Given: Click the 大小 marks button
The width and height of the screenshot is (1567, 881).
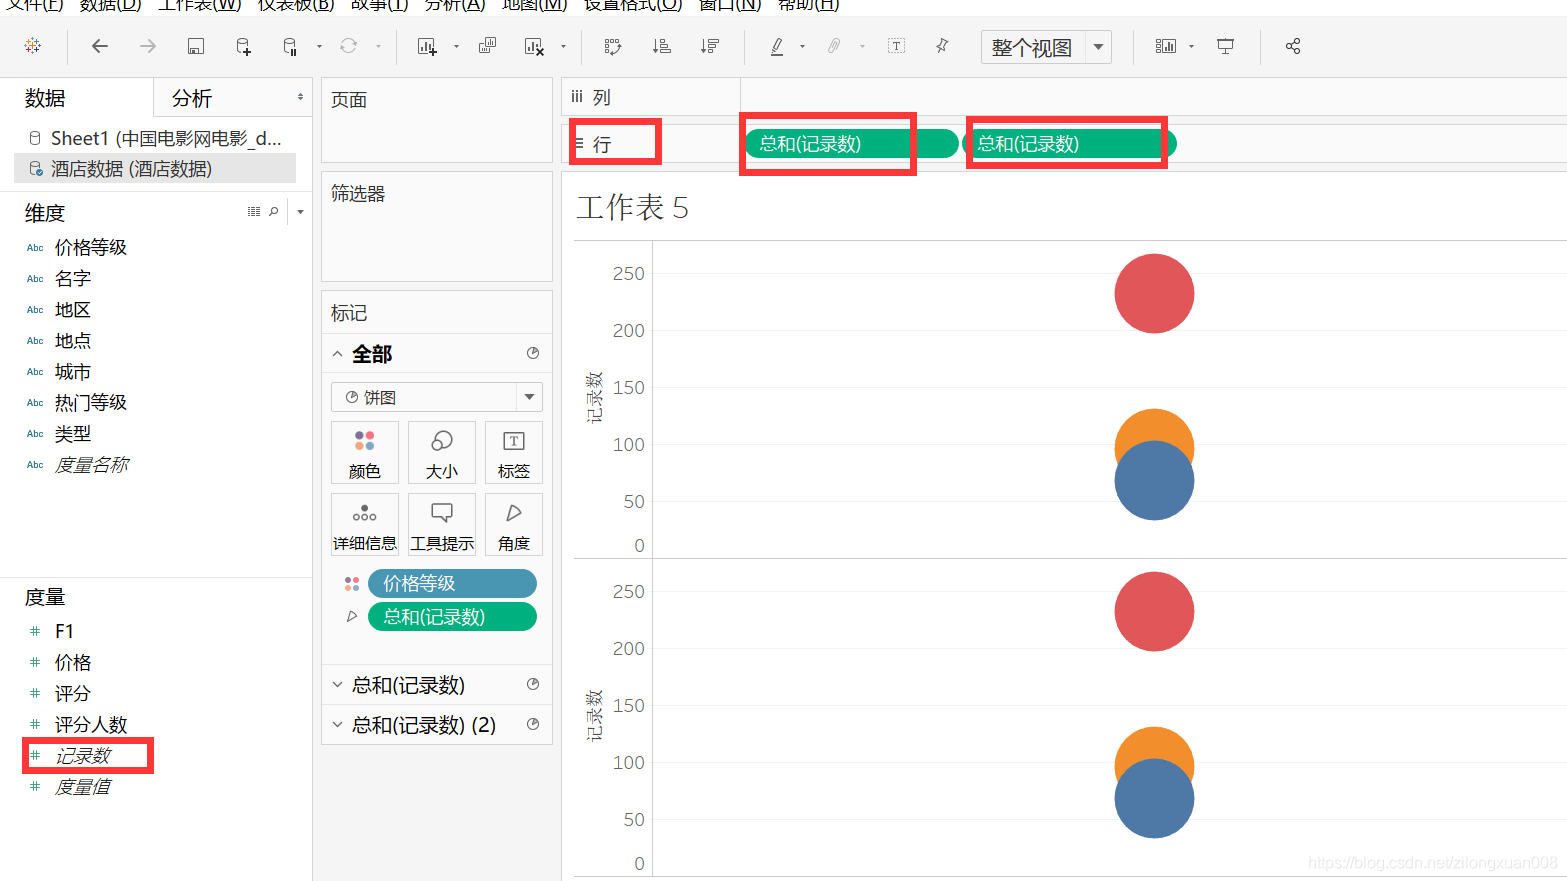Looking at the screenshot, I should click(442, 454).
